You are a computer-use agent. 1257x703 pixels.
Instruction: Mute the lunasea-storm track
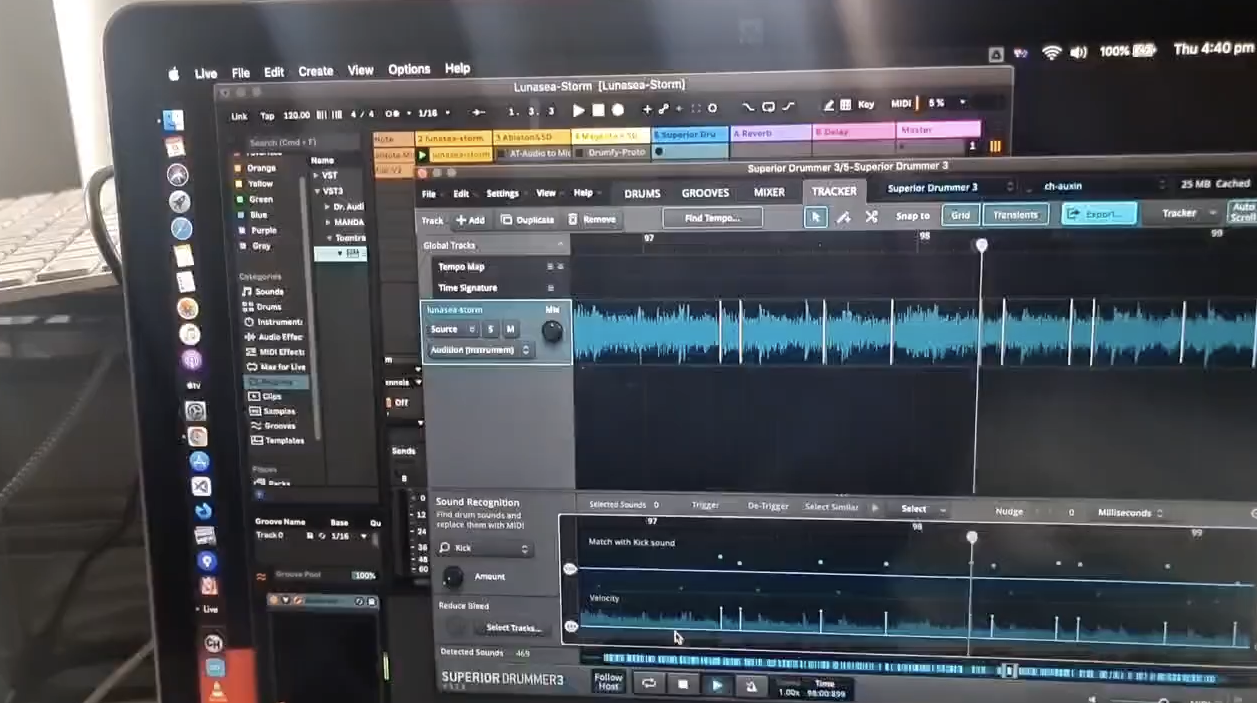(x=510, y=329)
